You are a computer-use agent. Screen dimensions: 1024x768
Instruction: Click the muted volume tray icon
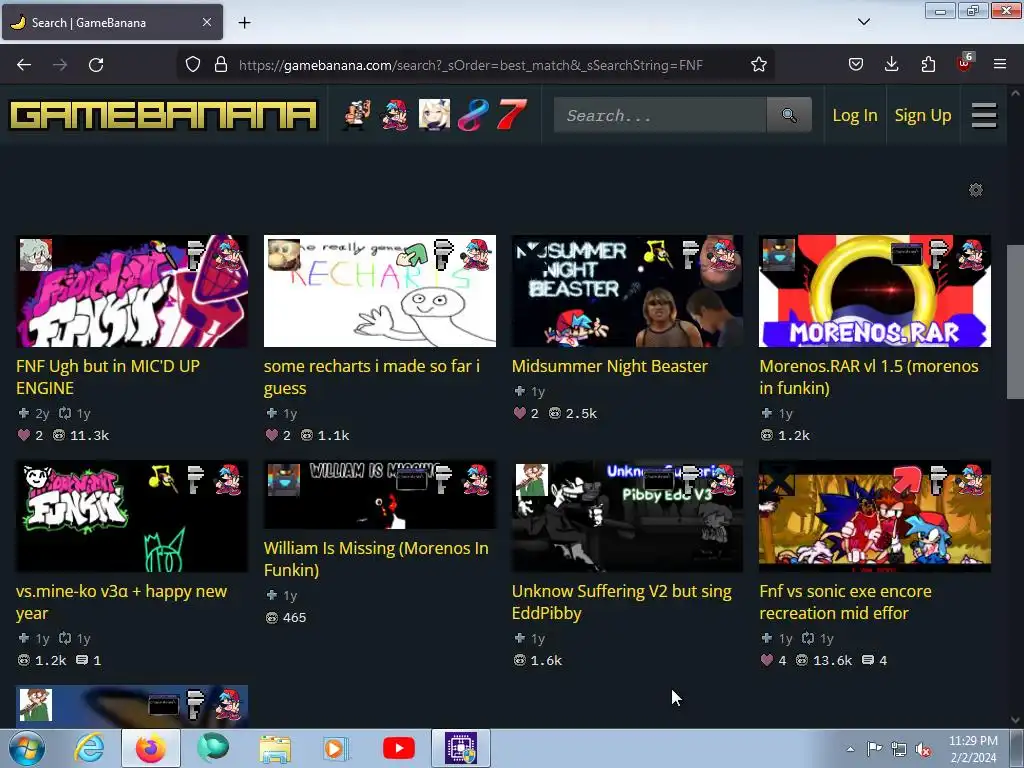coord(923,749)
